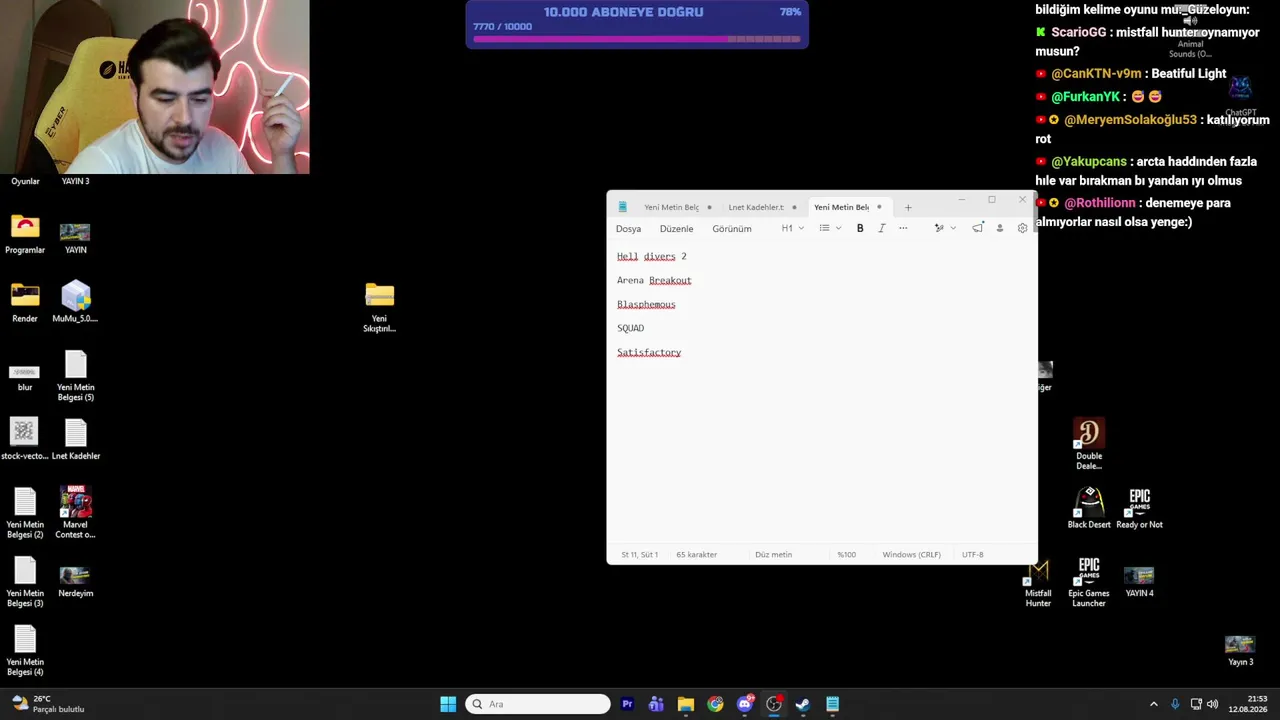The height and width of the screenshot is (720, 1280).
Task: Select Yeni Metin Belgesi (5) desktop file
Action: [76, 376]
